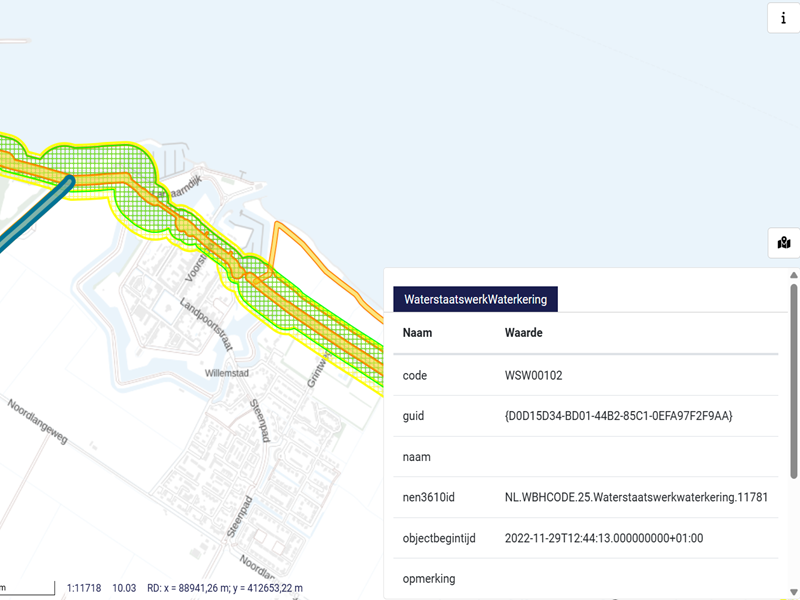Click the opmerking row label
800x600 pixels.
pos(429,579)
